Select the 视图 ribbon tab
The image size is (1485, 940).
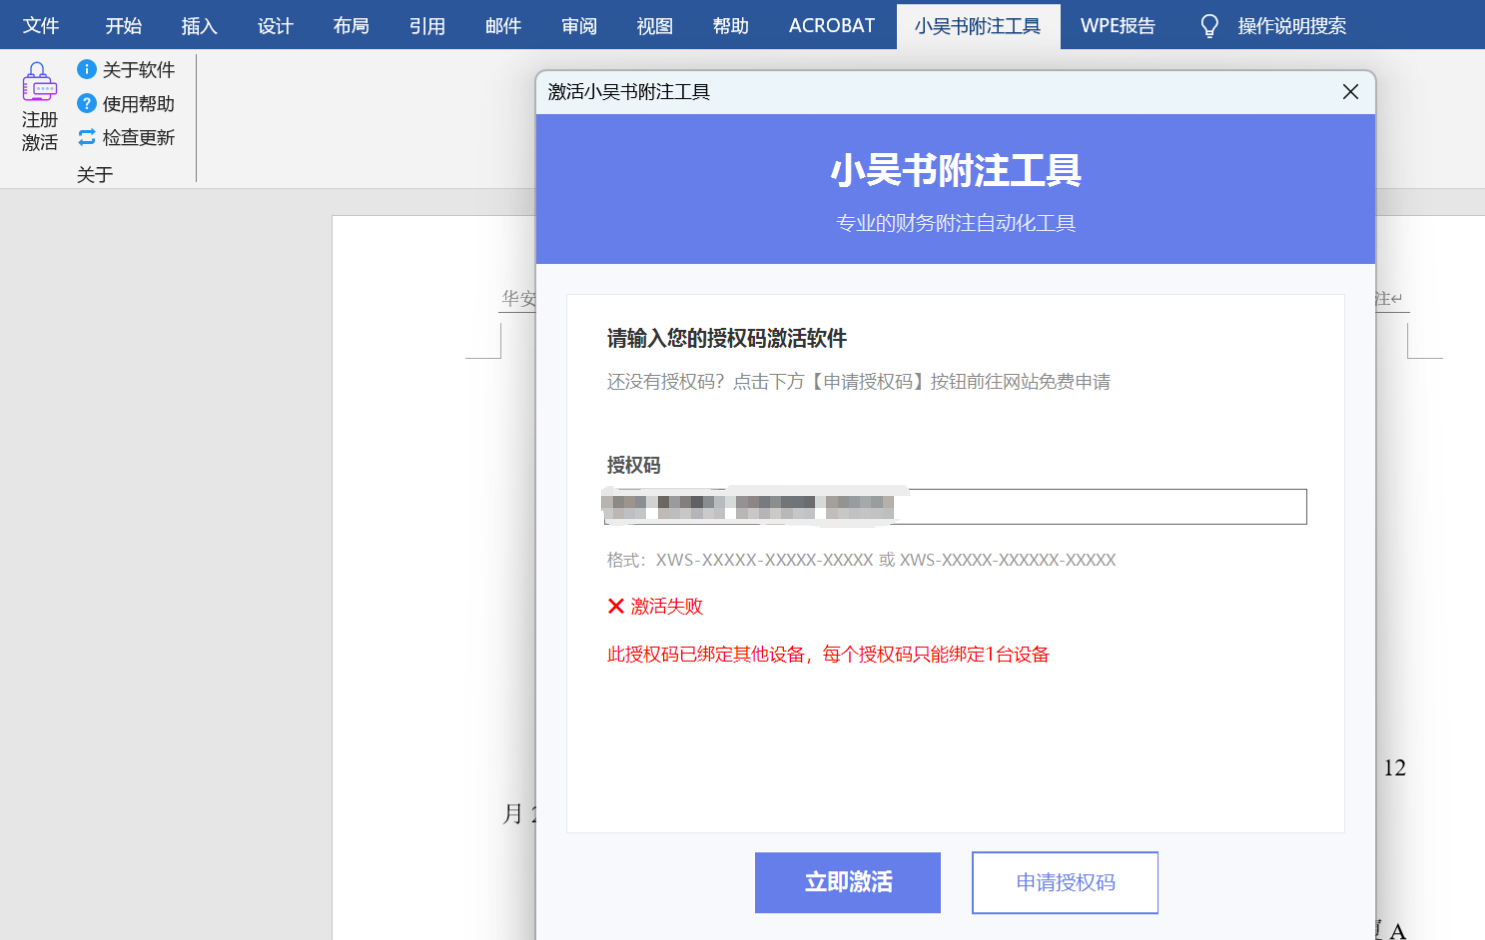click(x=655, y=26)
